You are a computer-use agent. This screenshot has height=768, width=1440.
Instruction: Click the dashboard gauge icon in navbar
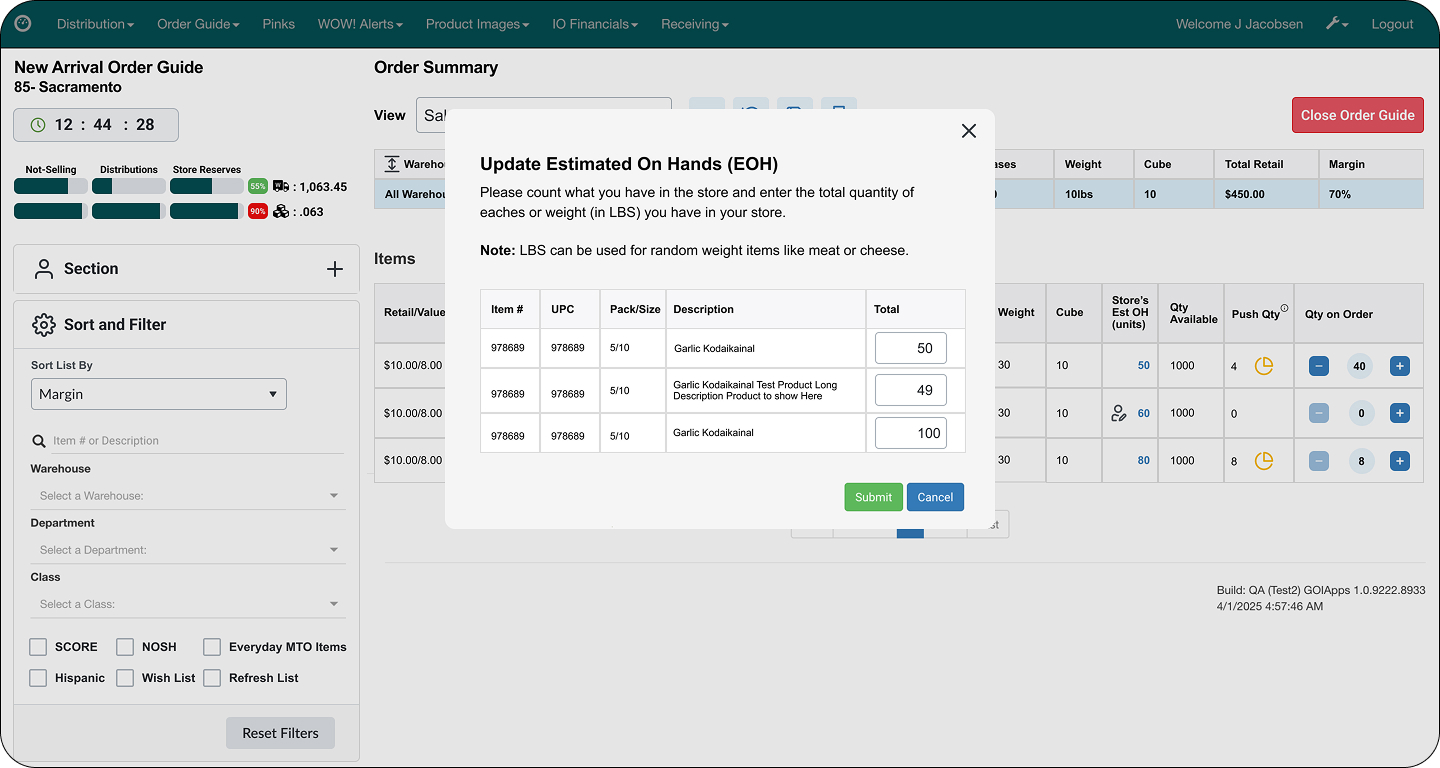(x=23, y=24)
